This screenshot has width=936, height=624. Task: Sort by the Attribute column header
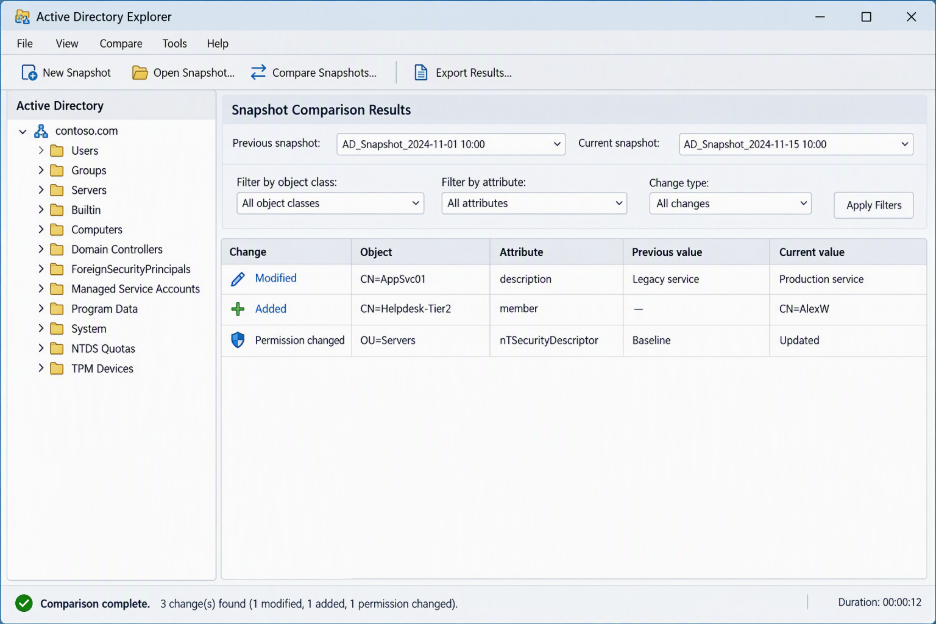(x=556, y=252)
